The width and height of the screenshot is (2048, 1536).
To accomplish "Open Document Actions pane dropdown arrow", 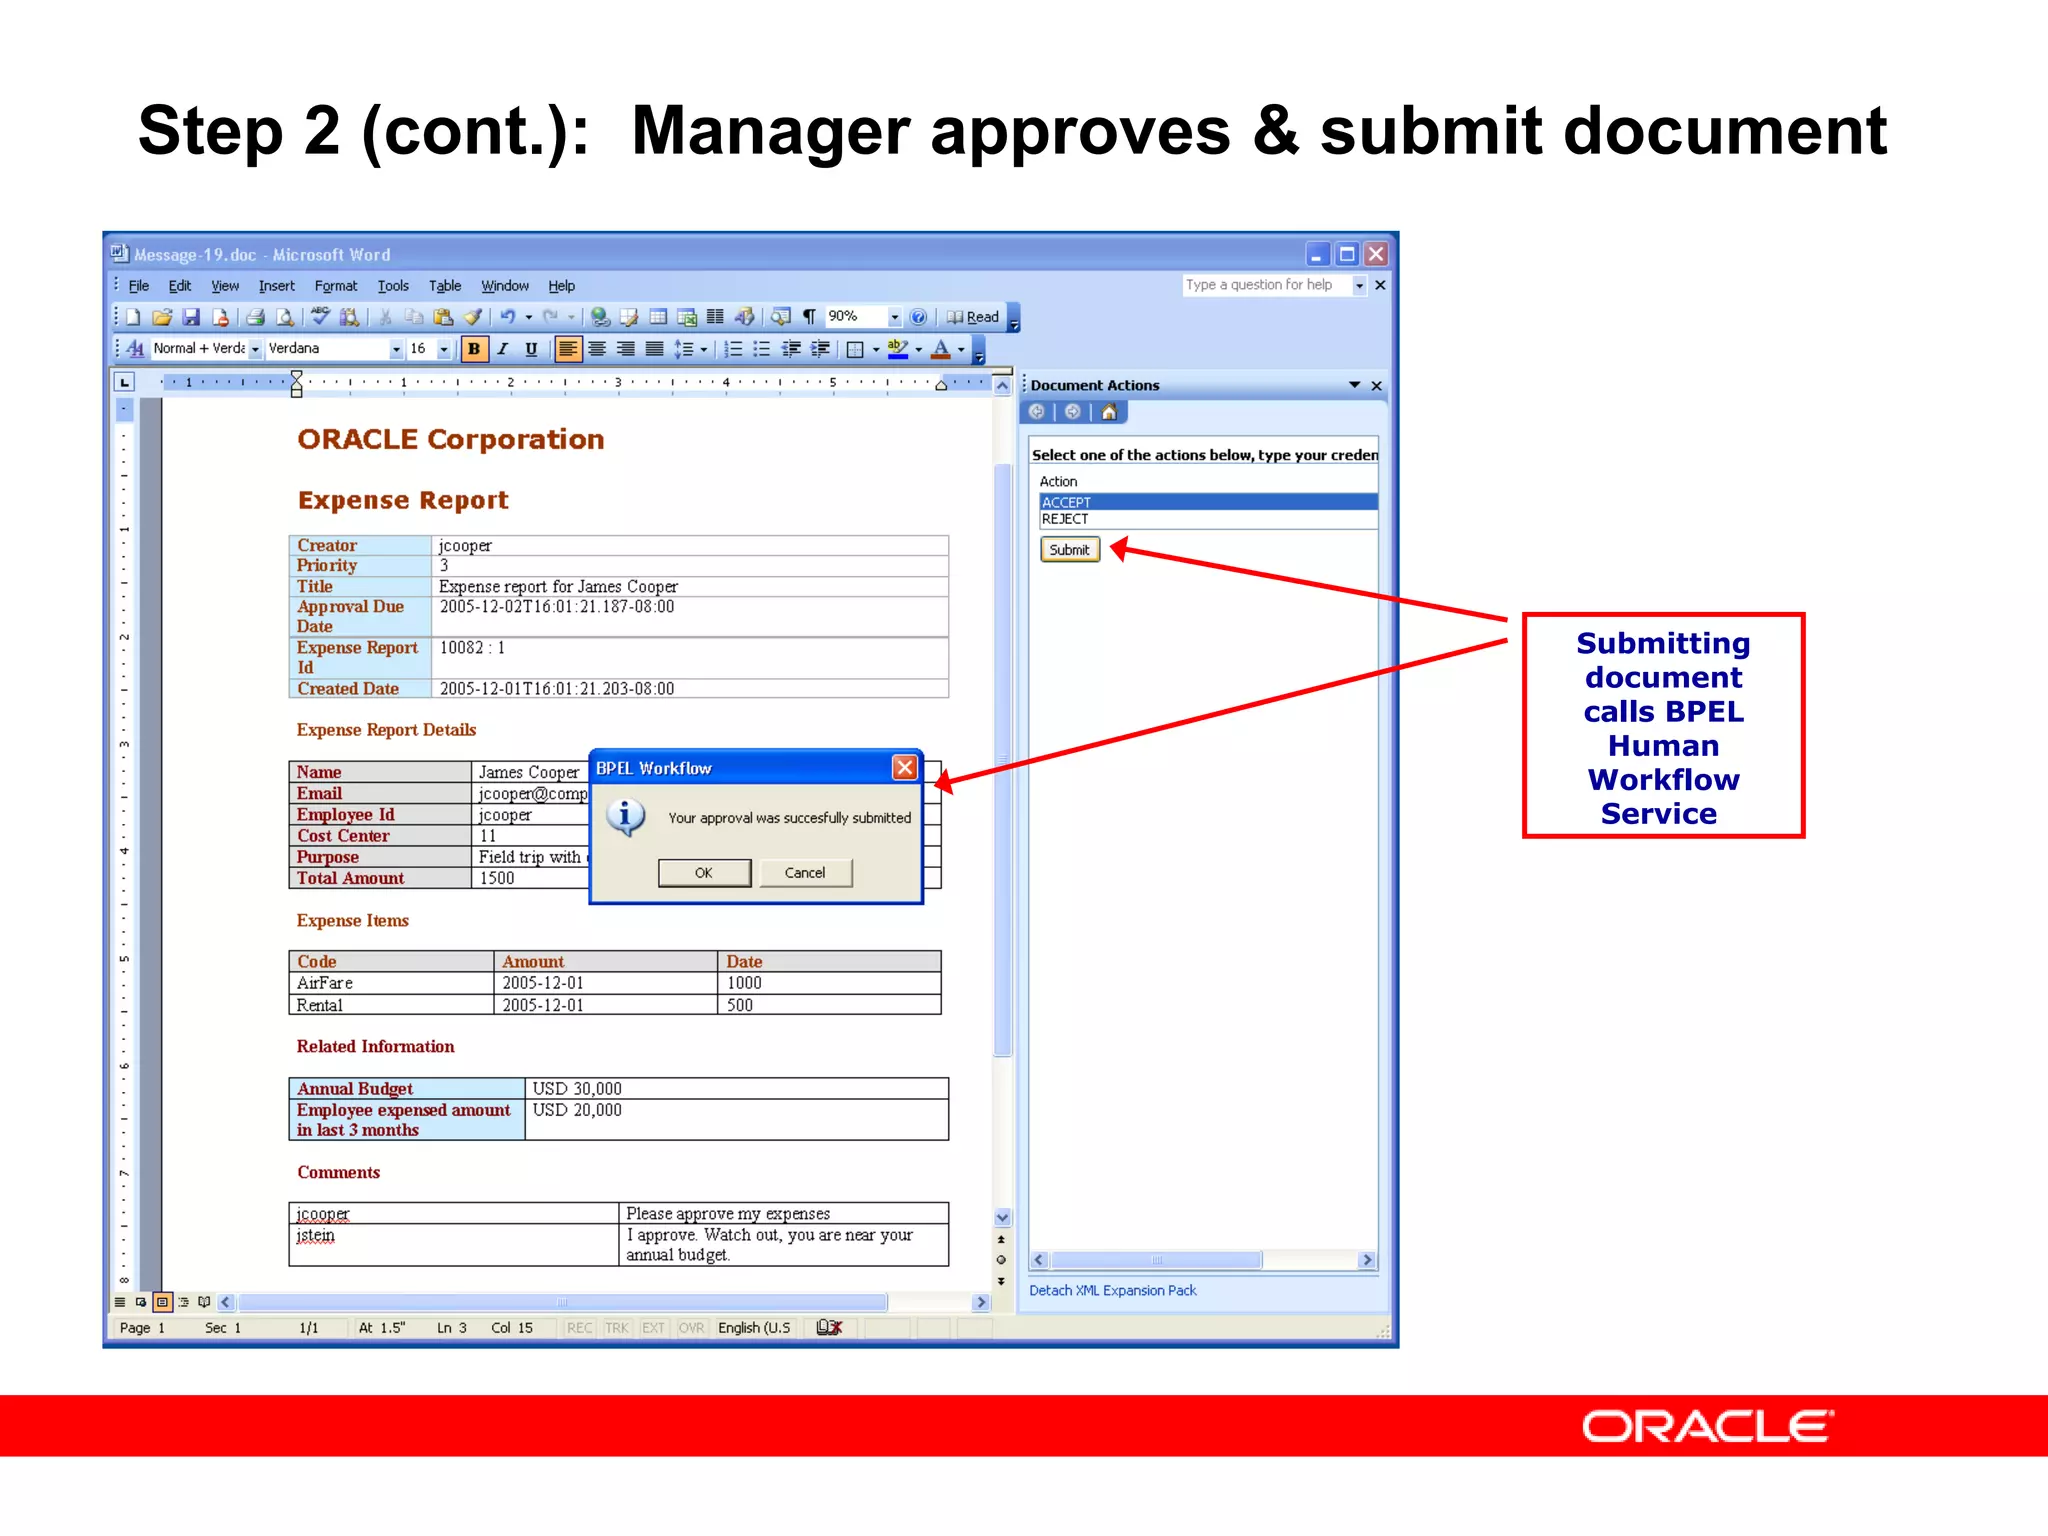I will (1354, 385).
